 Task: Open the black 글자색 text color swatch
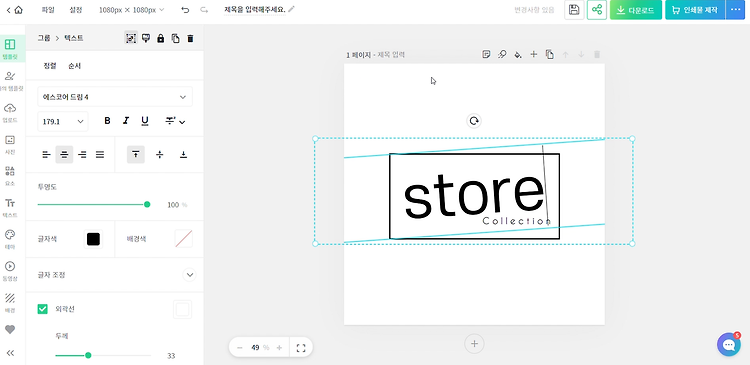(x=93, y=239)
